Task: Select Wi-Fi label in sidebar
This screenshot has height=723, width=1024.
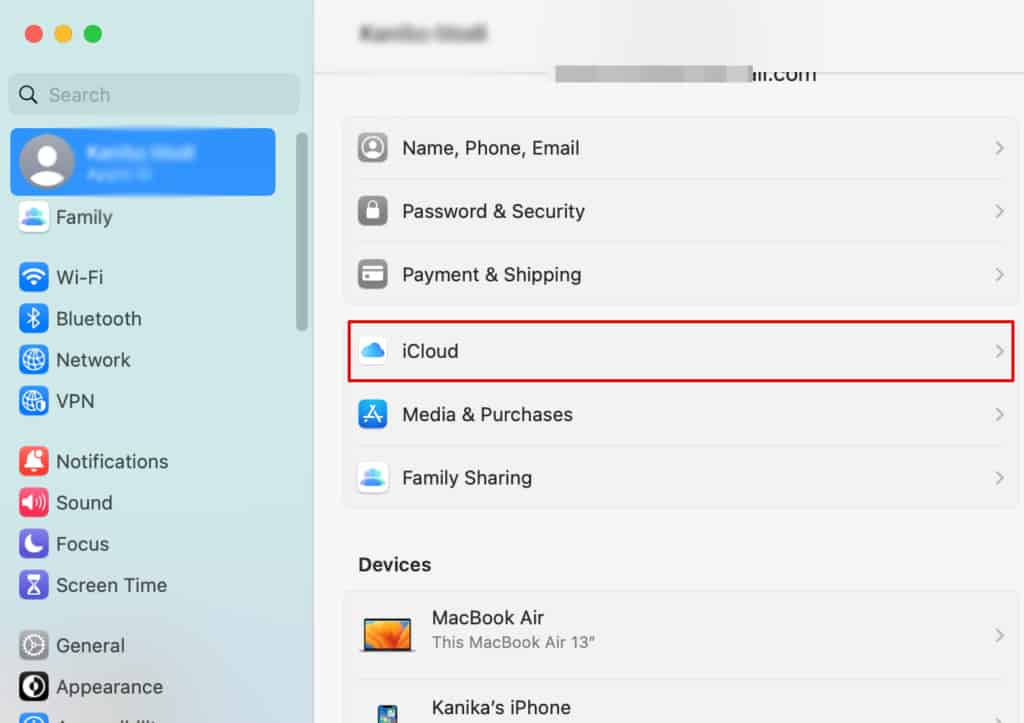Action: pyautogui.click(x=80, y=278)
